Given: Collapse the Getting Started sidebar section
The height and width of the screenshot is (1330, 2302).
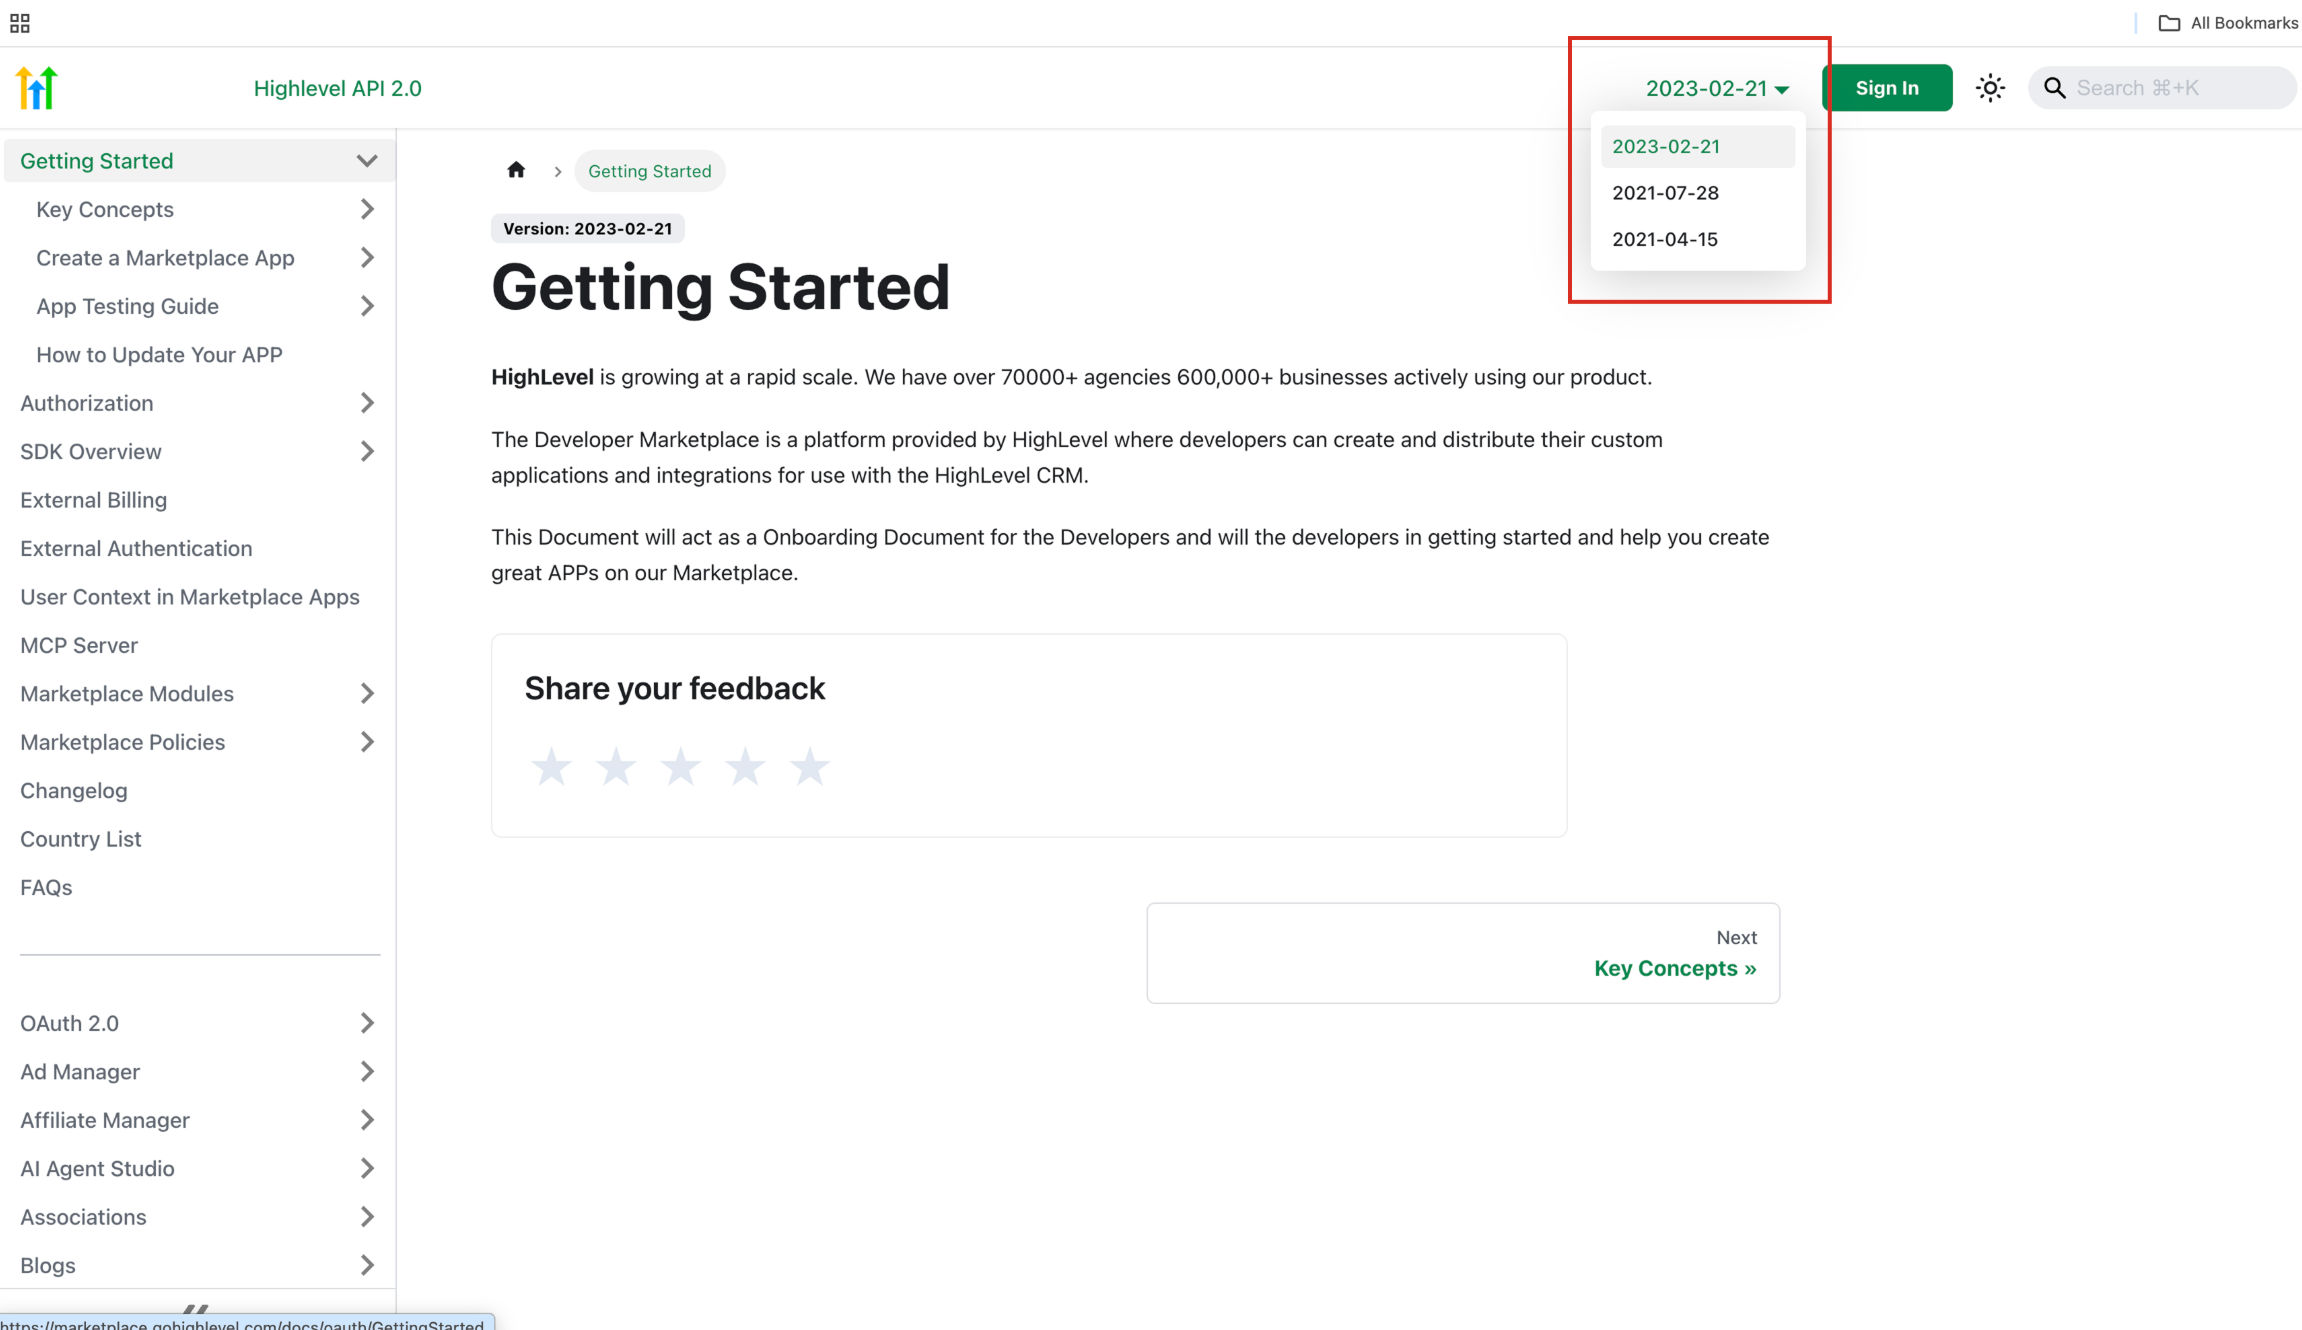Looking at the screenshot, I should tap(367, 161).
